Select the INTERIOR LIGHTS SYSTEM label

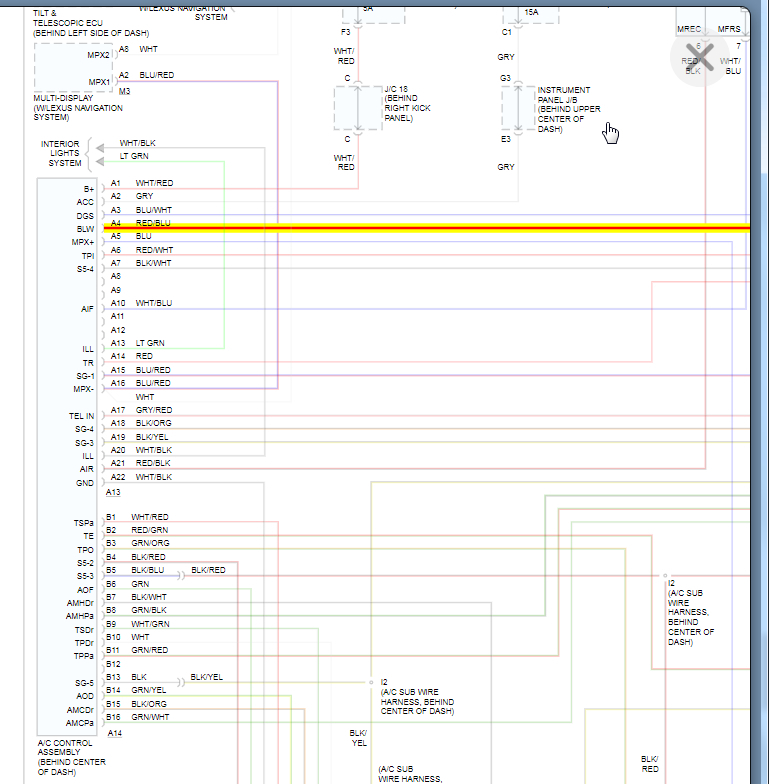tap(60, 153)
